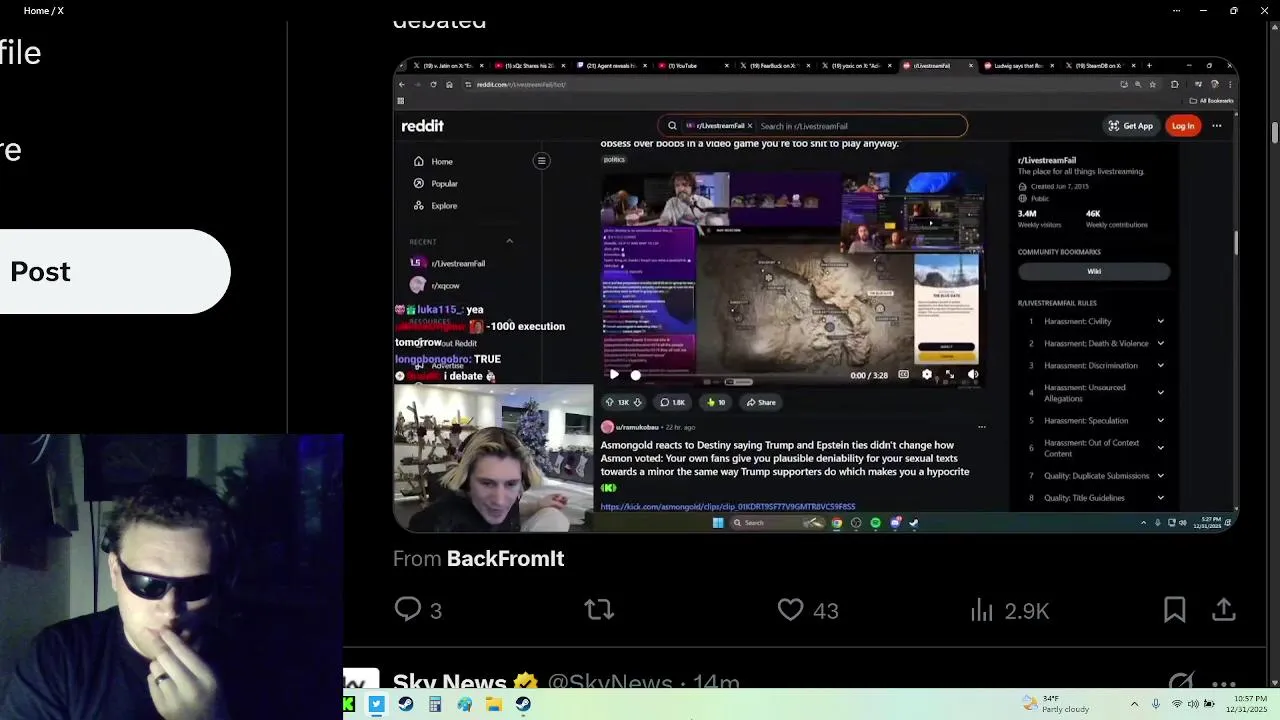Image resolution: width=1280 pixels, height=720 pixels.
Task: Click the kick.com clip link in post
Action: [727, 506]
